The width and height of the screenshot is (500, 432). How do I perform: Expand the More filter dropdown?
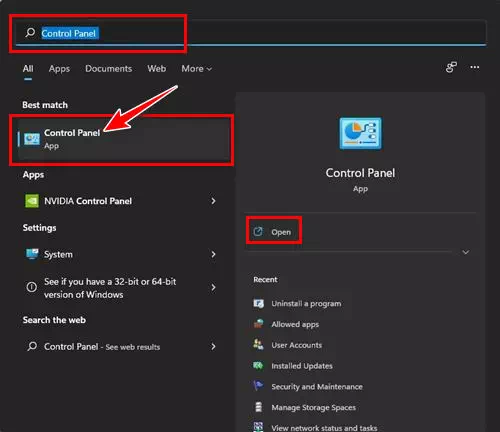tap(197, 69)
